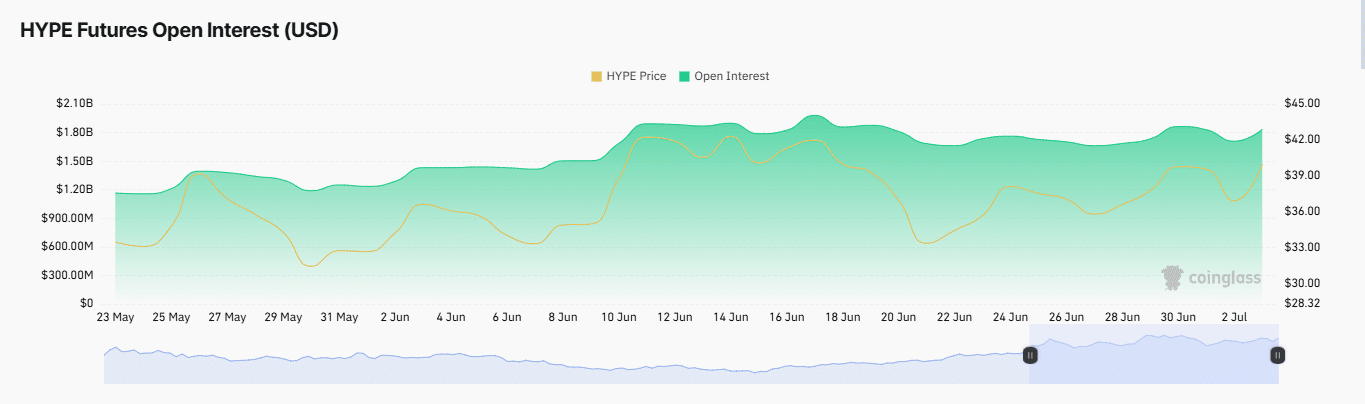Image resolution: width=1365 pixels, height=404 pixels.
Task: Click the 2 Jul x-axis date label
Action: pyautogui.click(x=1235, y=317)
